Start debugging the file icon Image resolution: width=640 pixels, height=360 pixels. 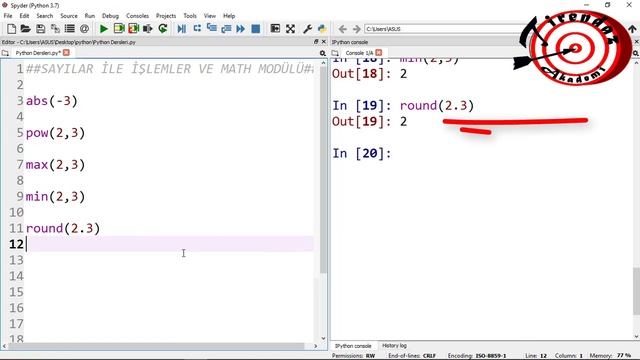[182, 29]
